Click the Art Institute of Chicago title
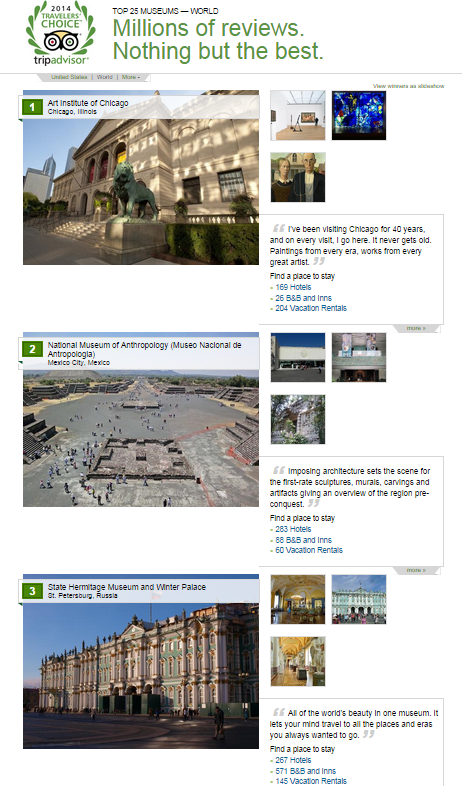462x786 pixels. (88, 103)
